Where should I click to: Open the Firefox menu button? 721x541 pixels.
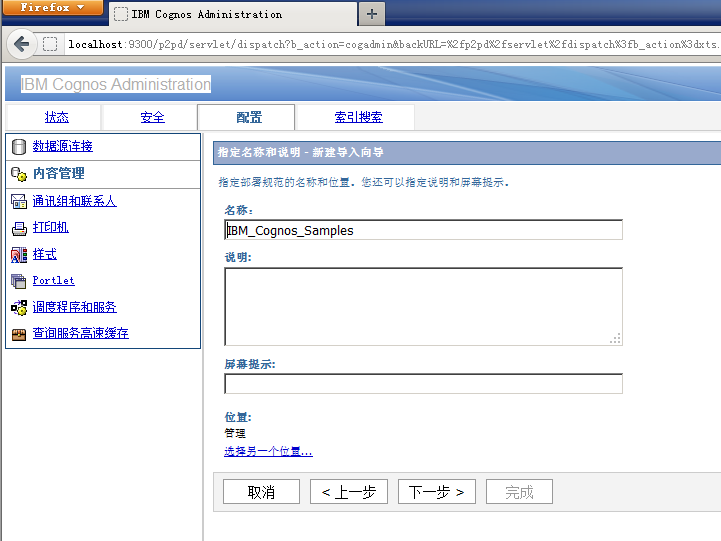pyautogui.click(x=52, y=7)
